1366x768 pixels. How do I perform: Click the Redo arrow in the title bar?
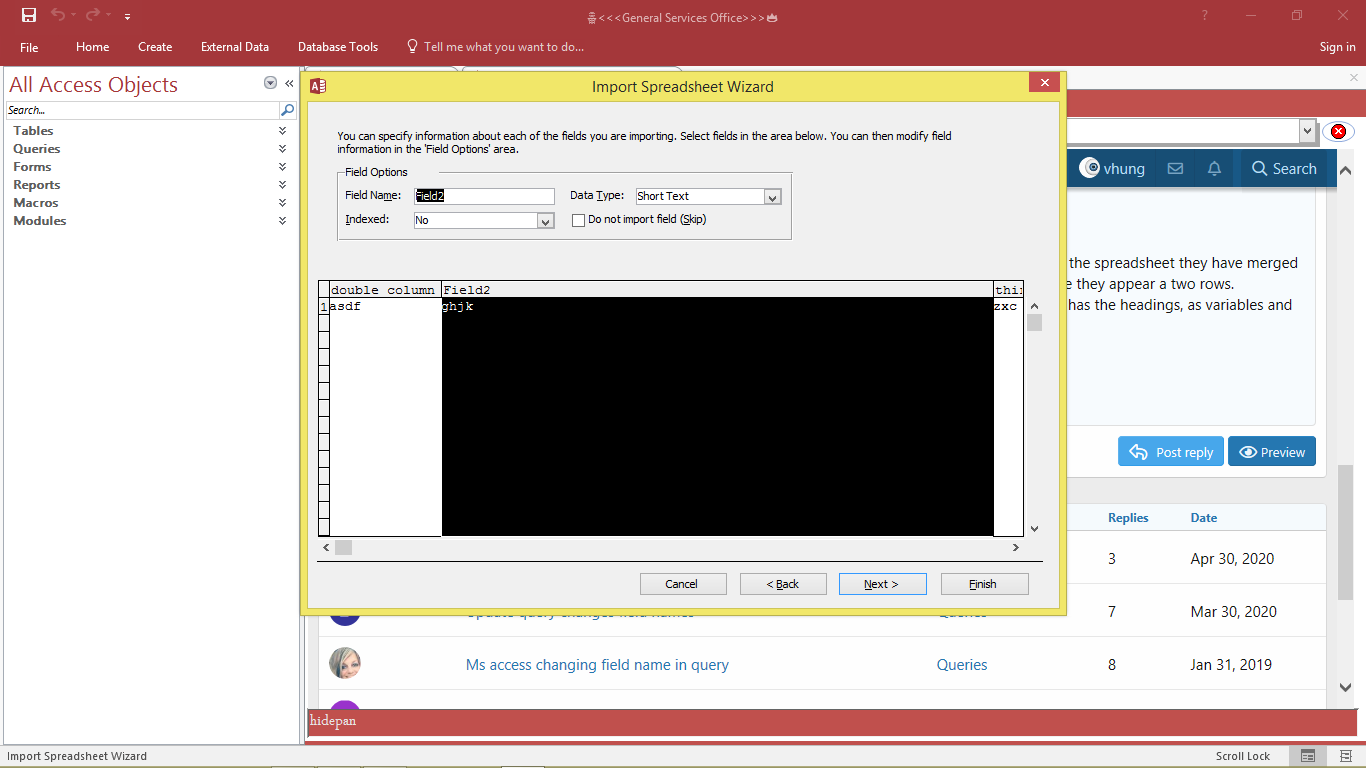(93, 16)
